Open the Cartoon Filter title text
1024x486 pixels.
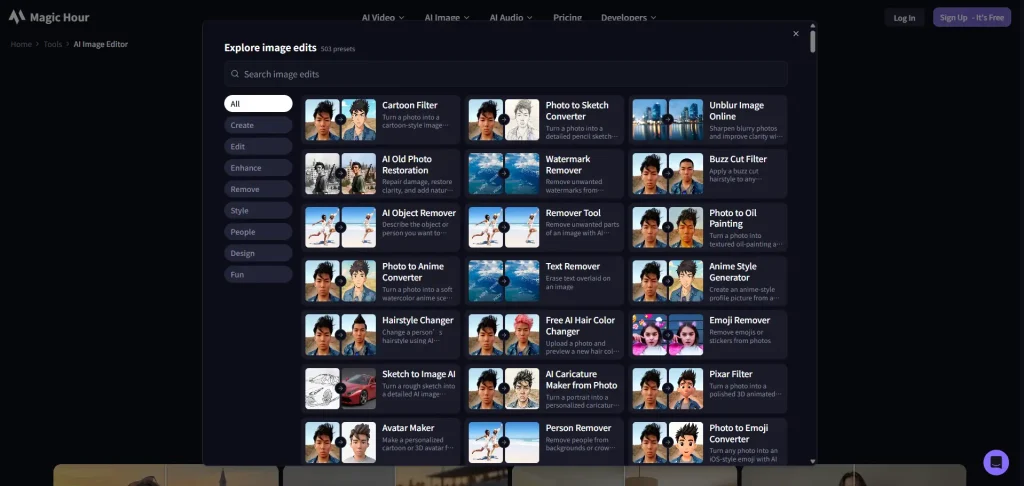tap(409, 105)
